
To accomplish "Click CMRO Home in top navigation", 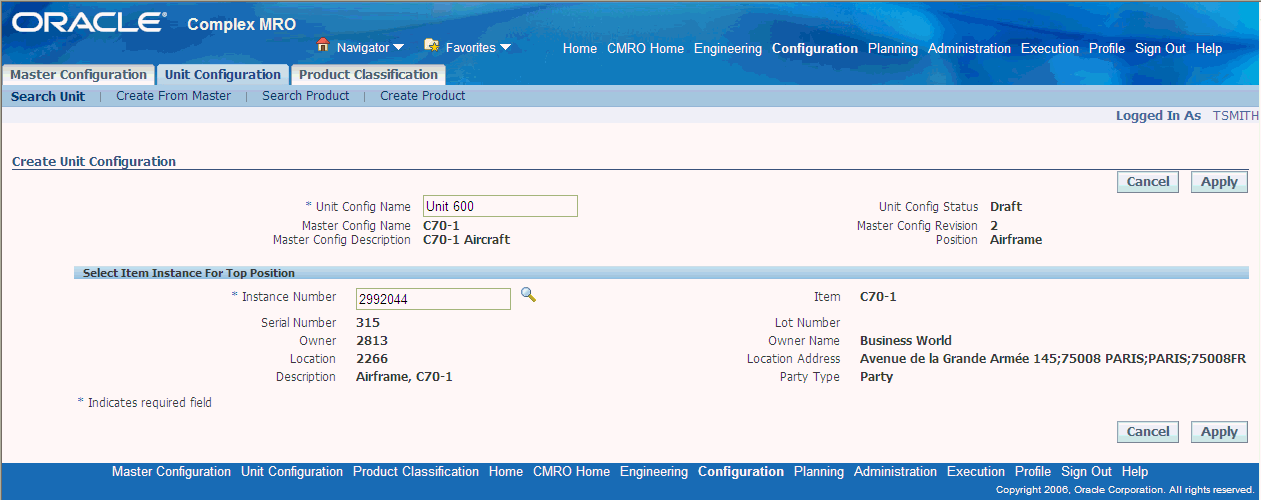I will click(645, 48).
